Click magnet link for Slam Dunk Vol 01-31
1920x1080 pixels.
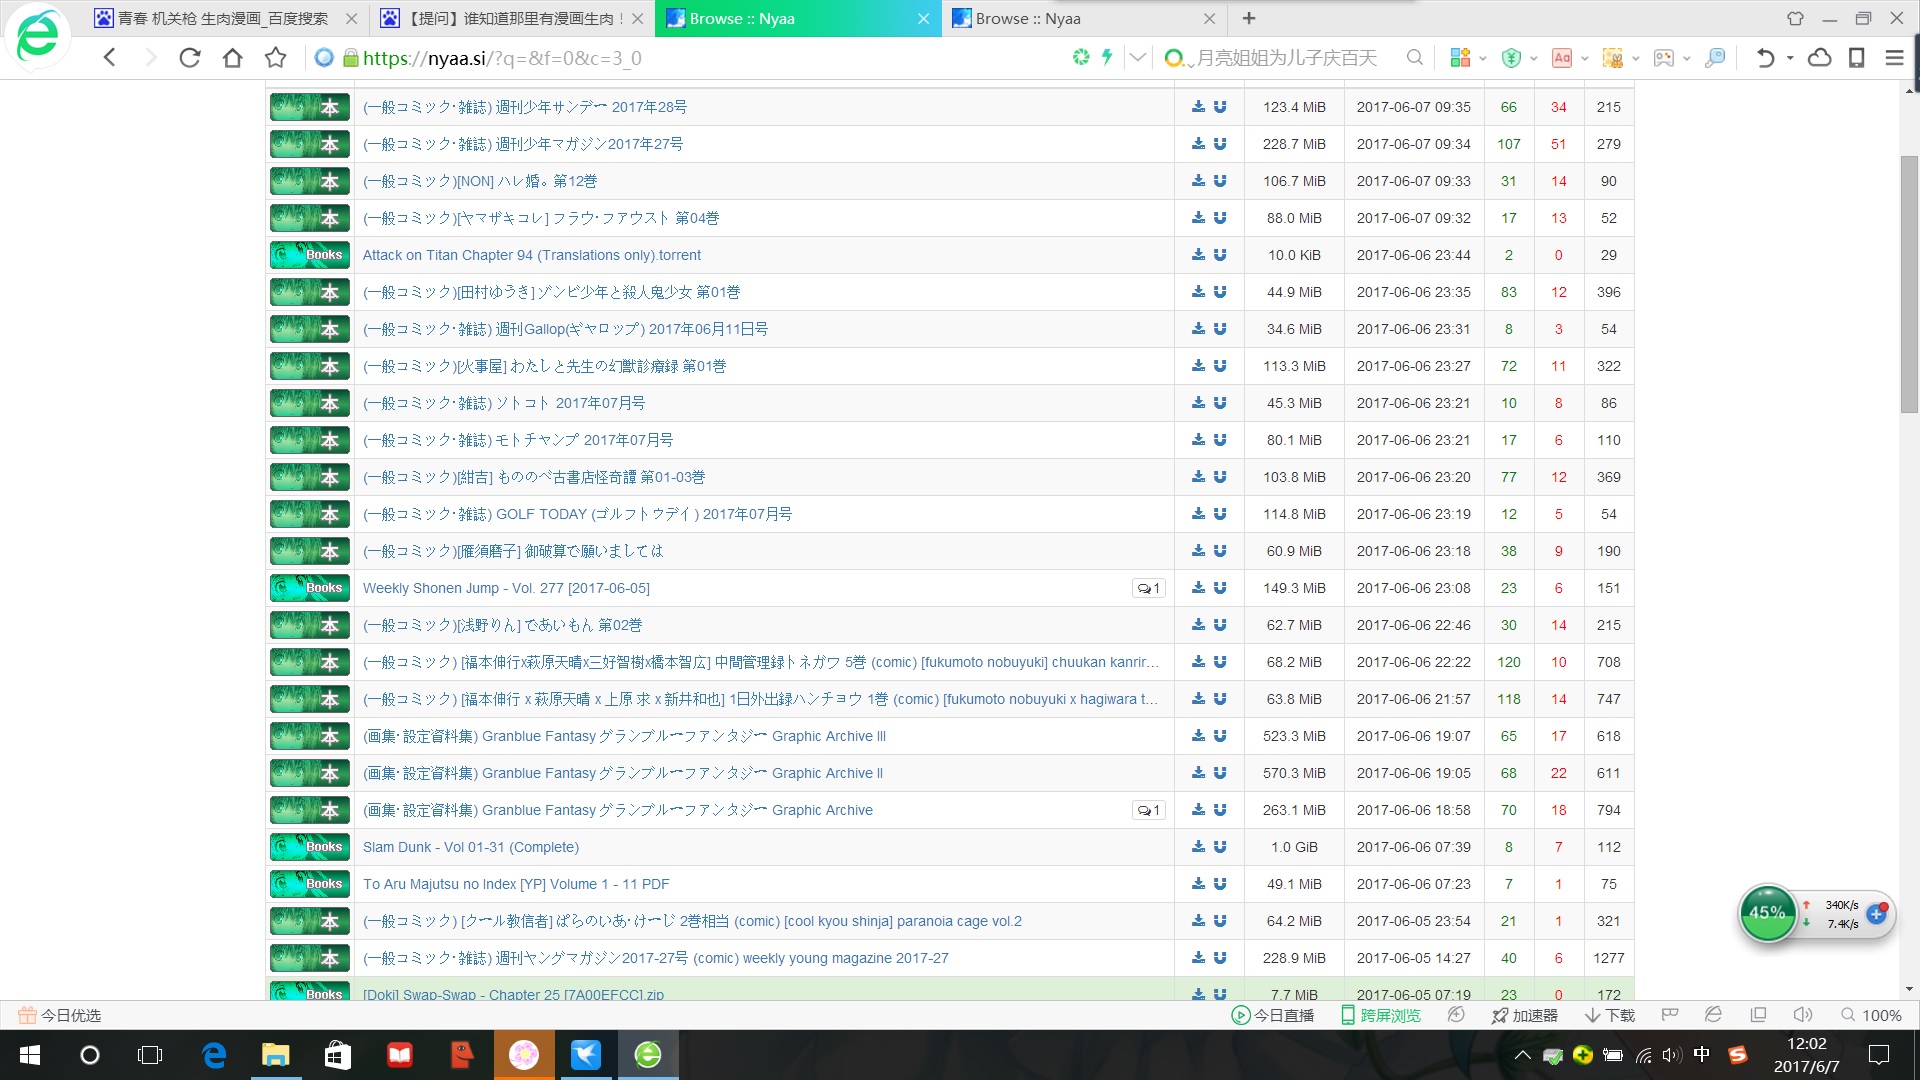1220,847
